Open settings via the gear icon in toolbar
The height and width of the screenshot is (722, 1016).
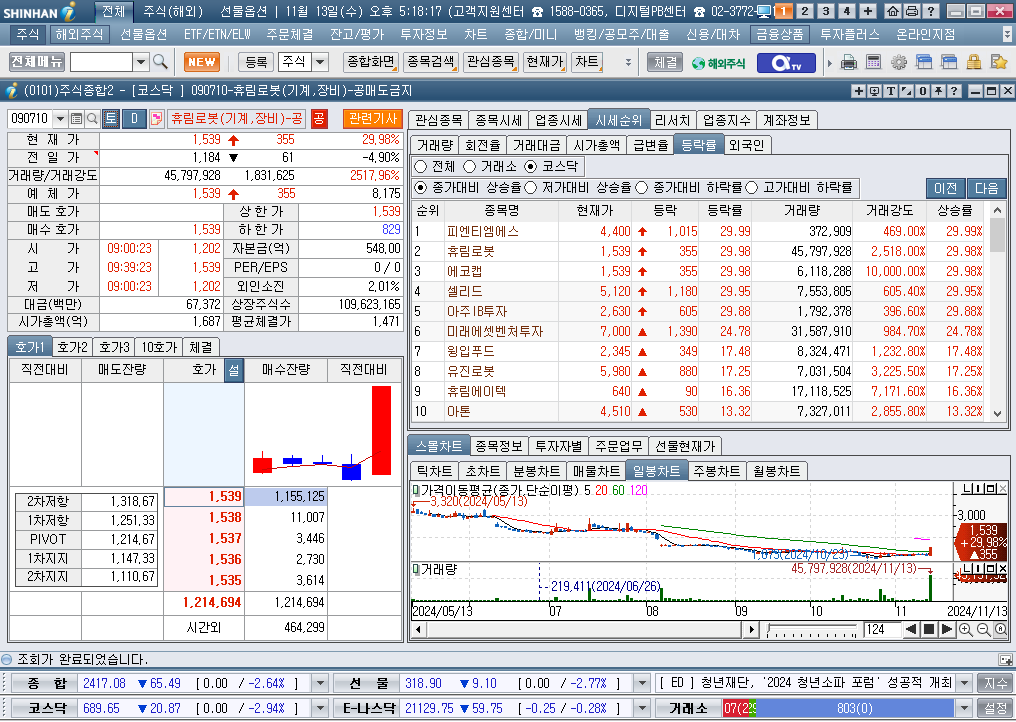[x=899, y=63]
